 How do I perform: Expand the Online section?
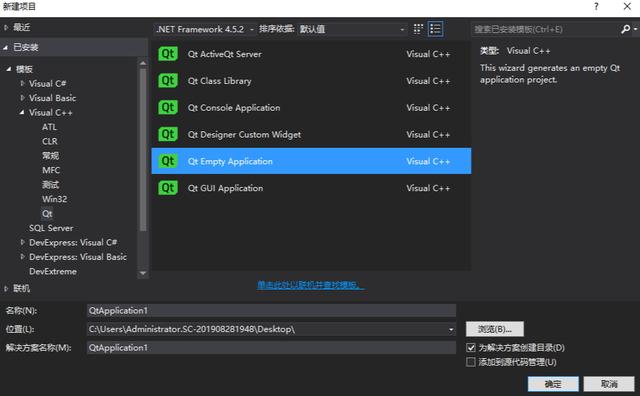6,289
